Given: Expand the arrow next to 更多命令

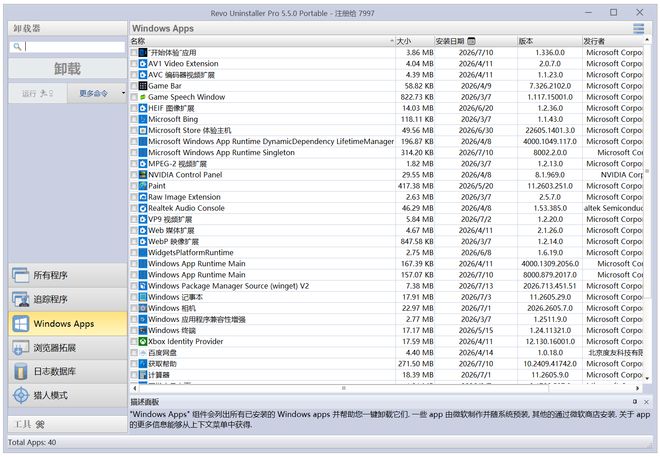Looking at the screenshot, I should [x=123, y=93].
